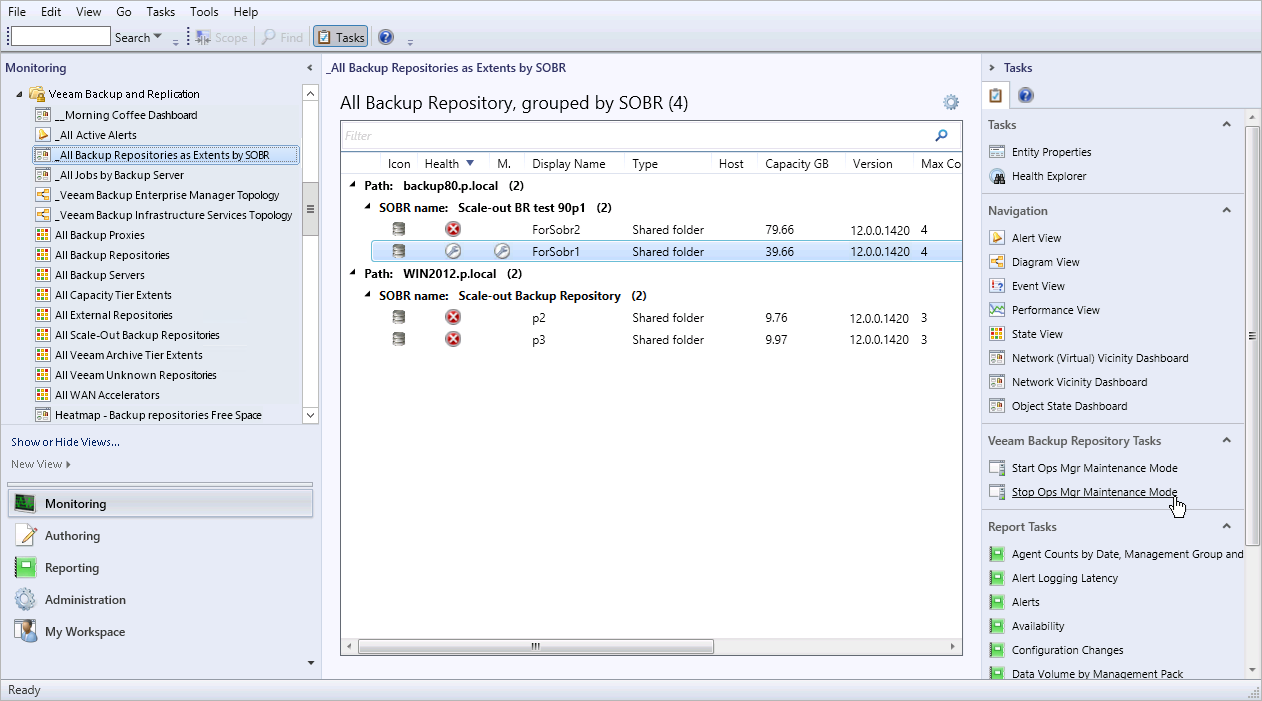Collapse SOBR name Scale-out BR test 90p1 group
Screen dimensions: 1262x701
tap(366, 208)
